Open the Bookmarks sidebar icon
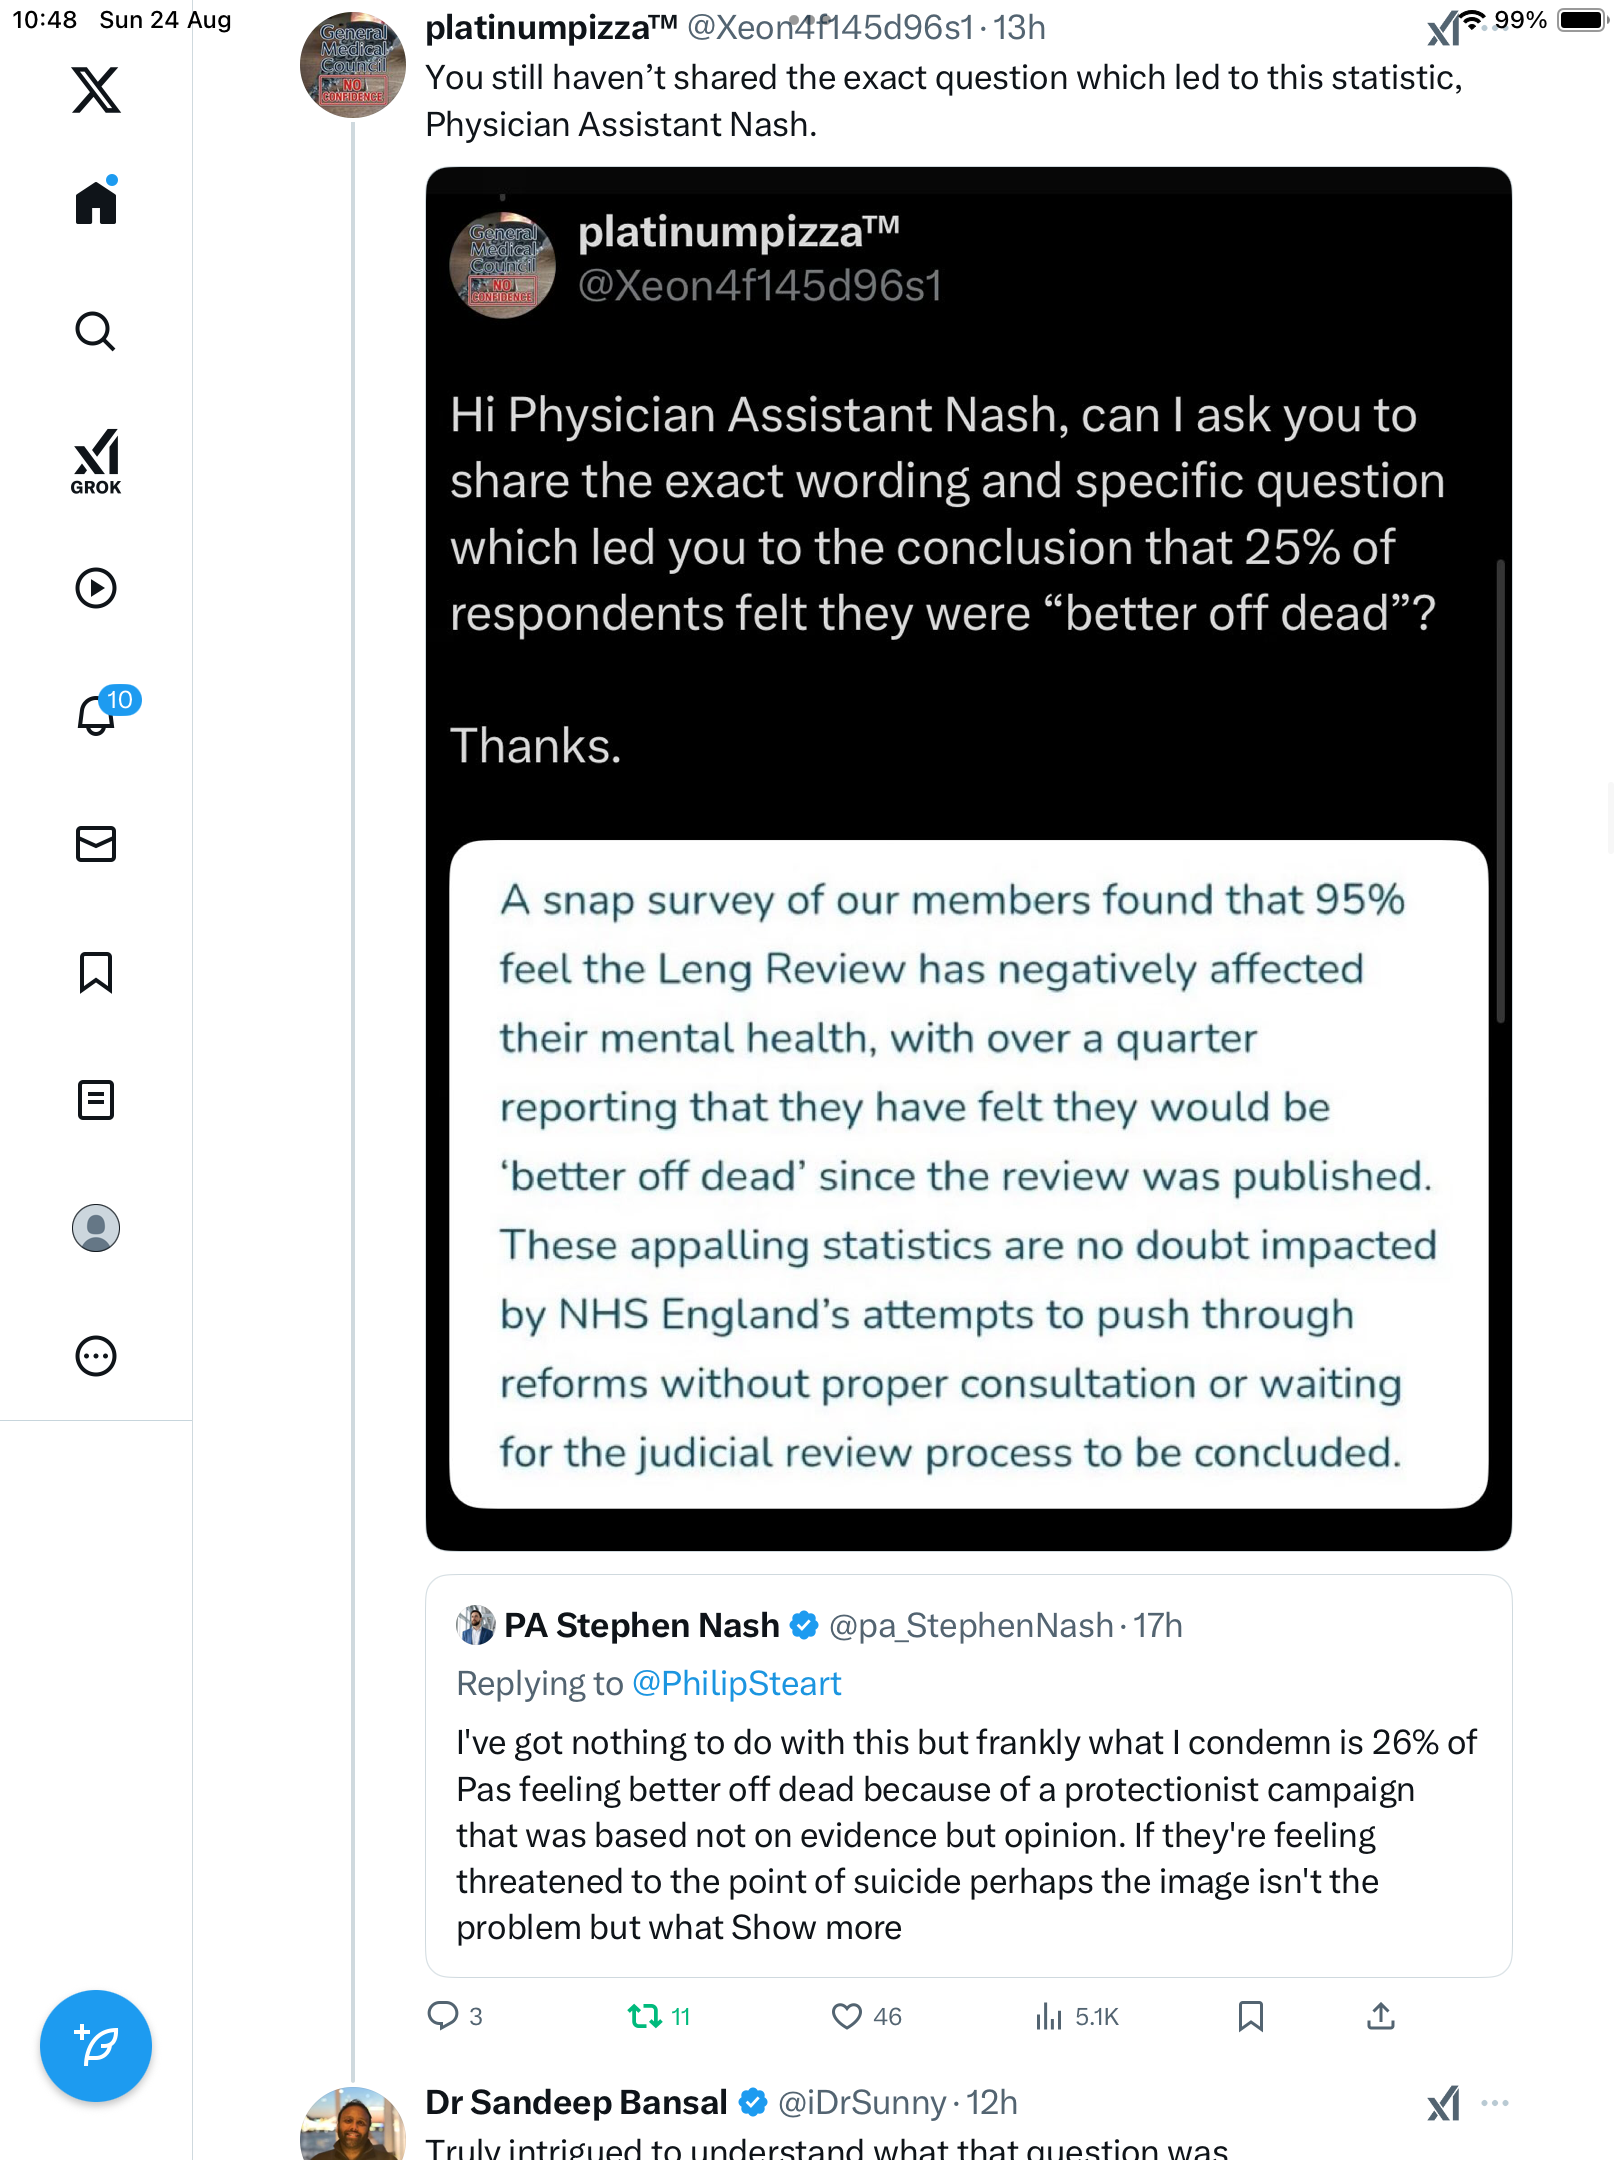Viewport: 1620px width, 2160px height. coord(96,972)
